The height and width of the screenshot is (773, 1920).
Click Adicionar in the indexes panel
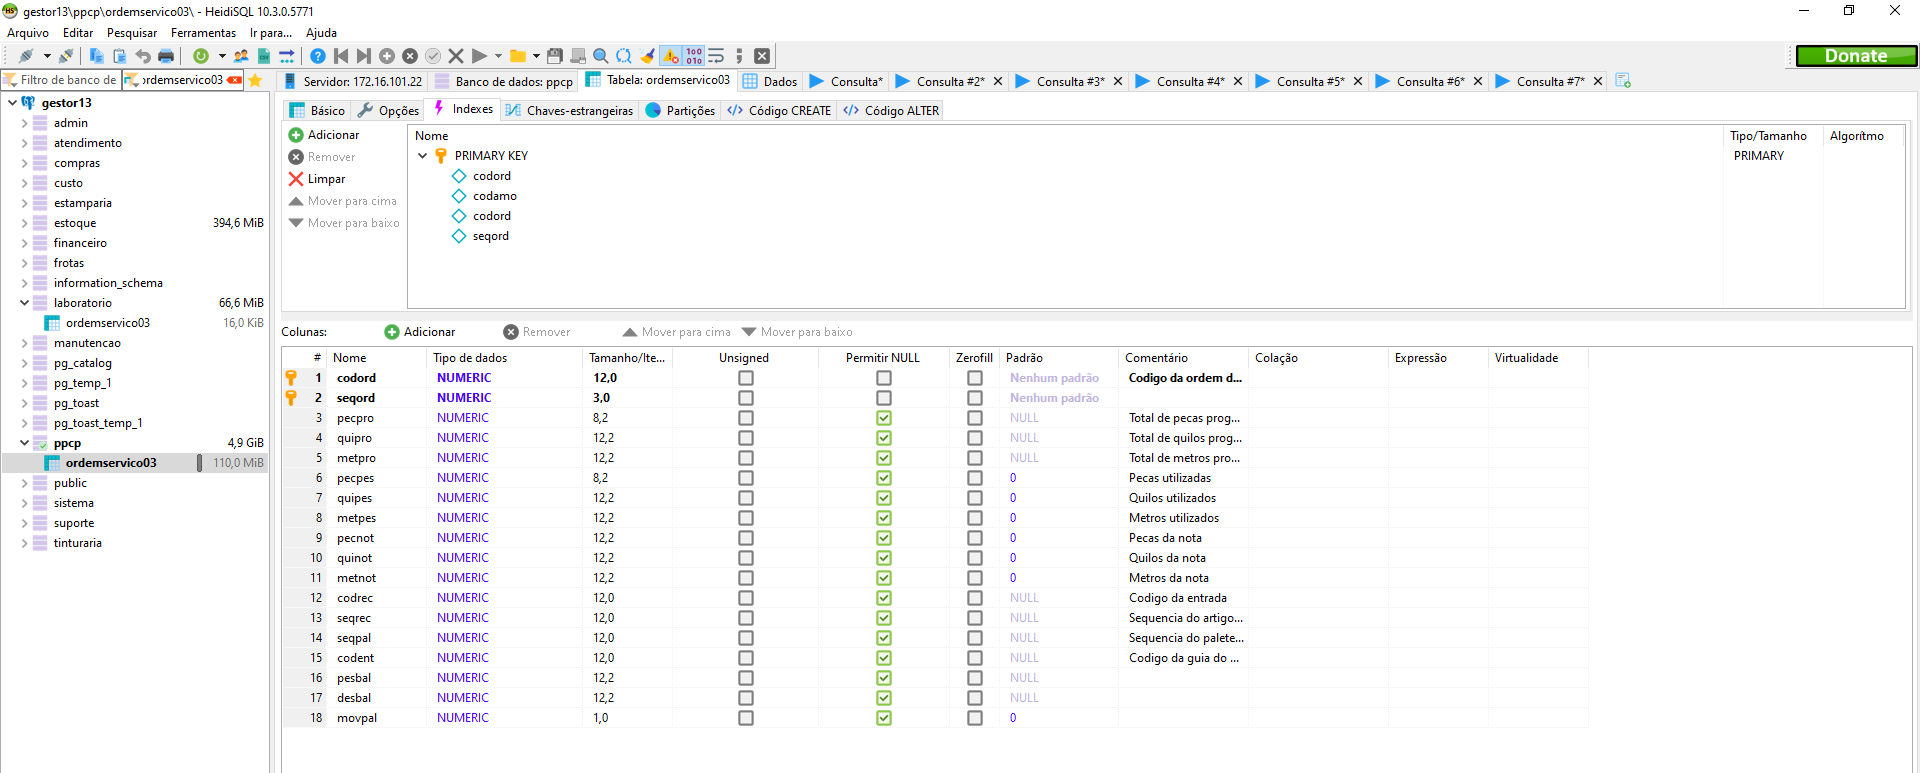324,135
